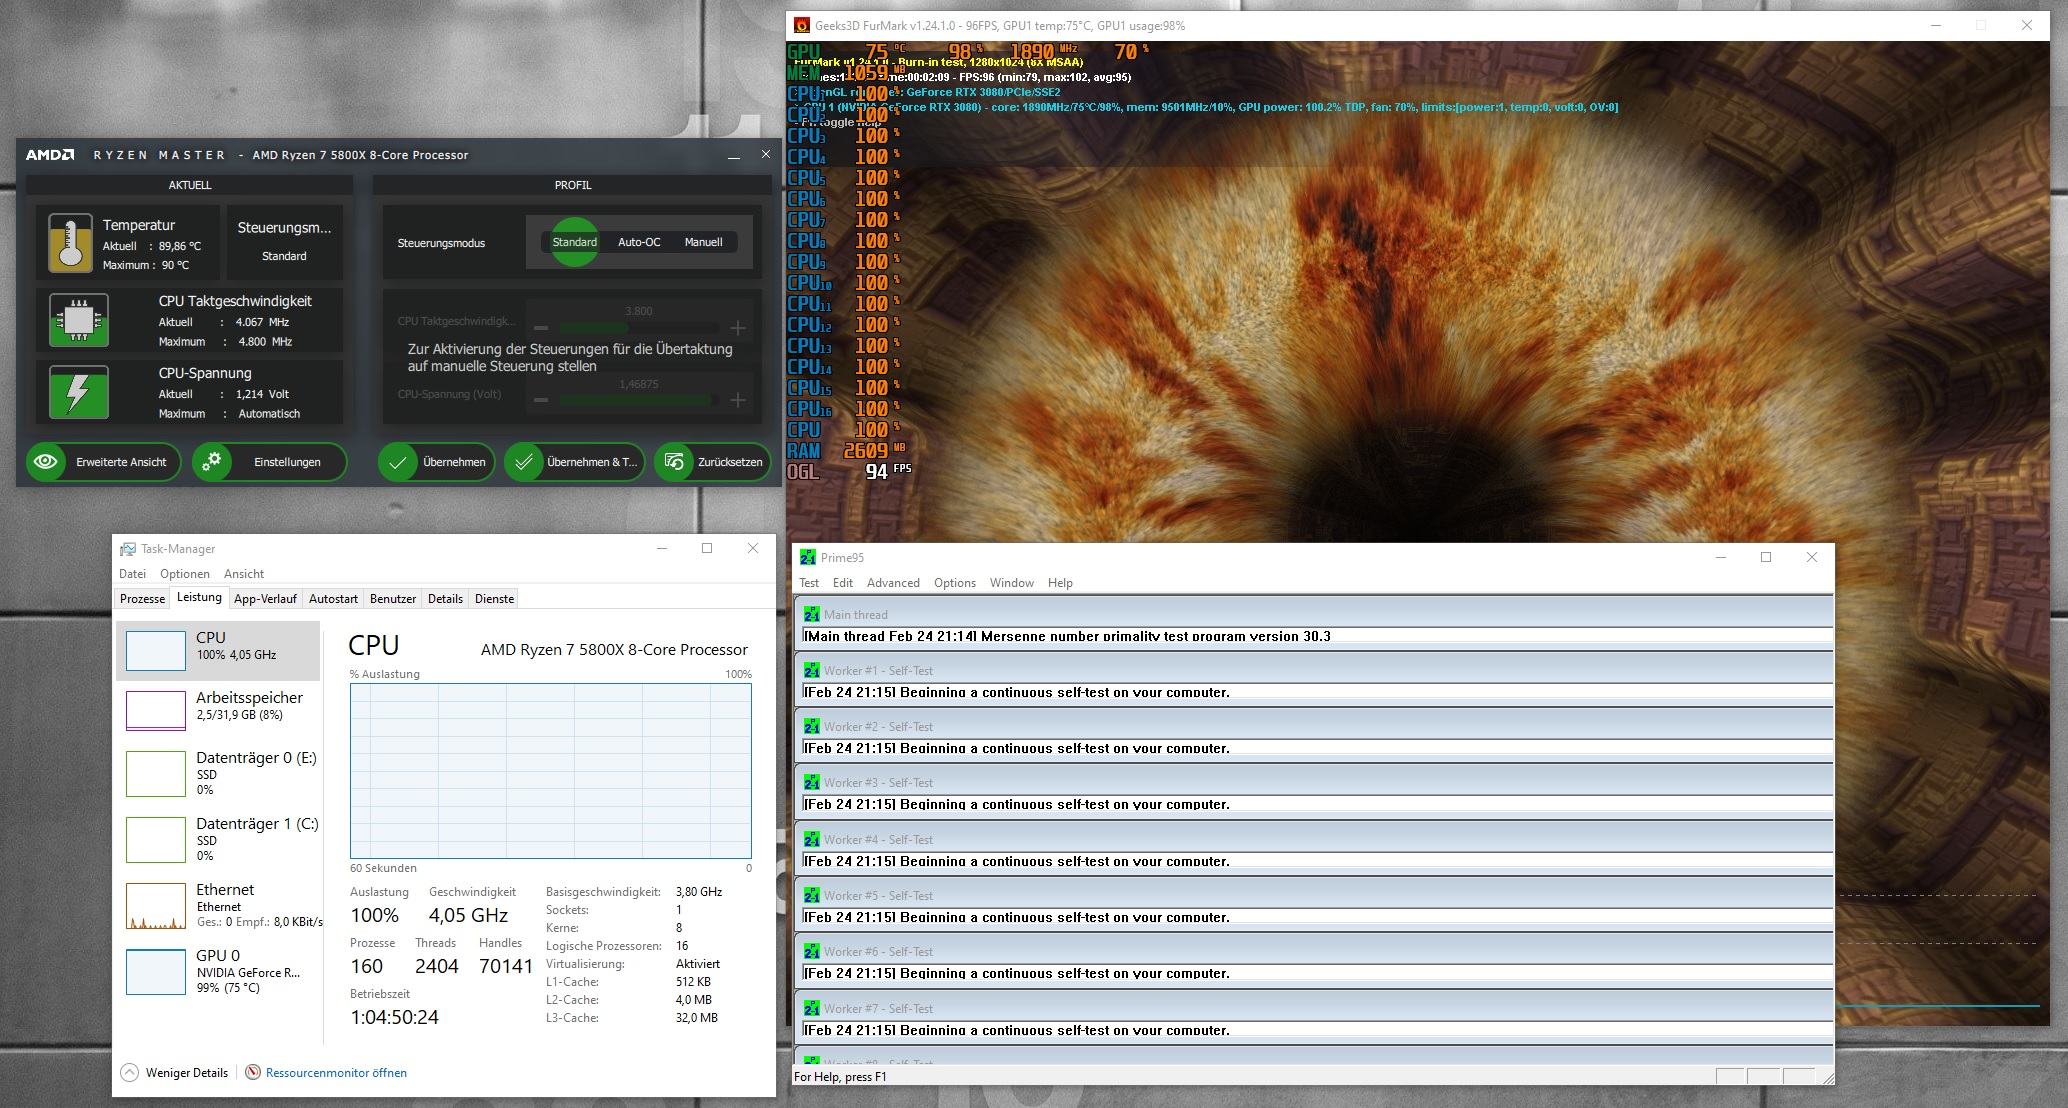2068x1108 pixels.
Task: Open Einstellungen via the gear icon
Action: point(212,462)
